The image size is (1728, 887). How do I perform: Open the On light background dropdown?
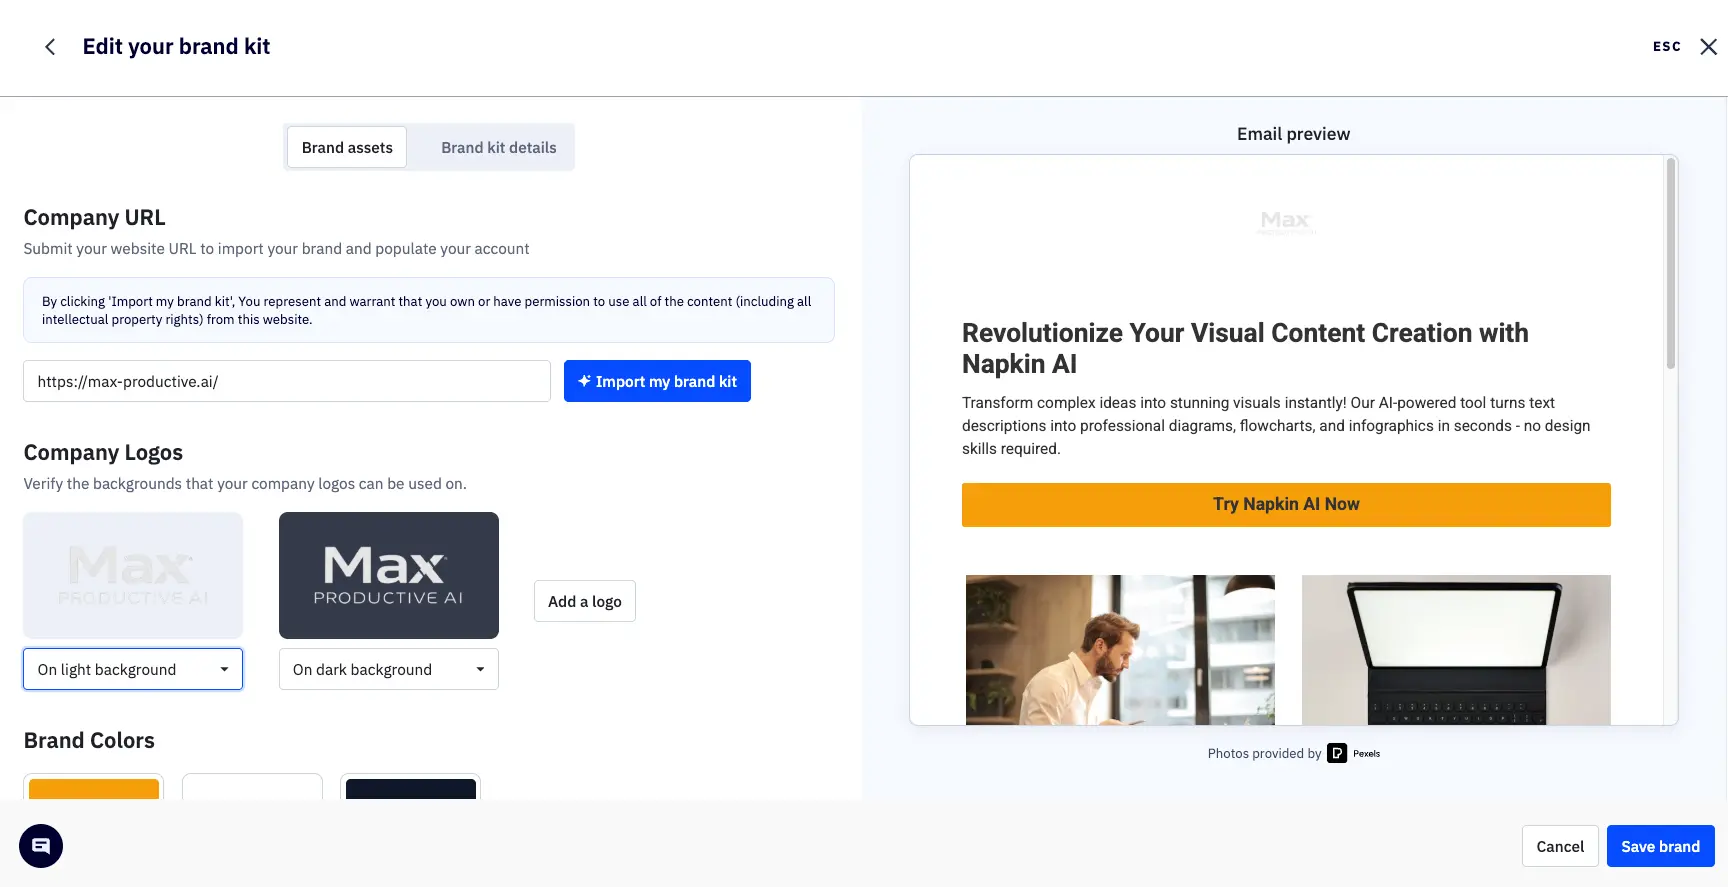pyautogui.click(x=133, y=669)
